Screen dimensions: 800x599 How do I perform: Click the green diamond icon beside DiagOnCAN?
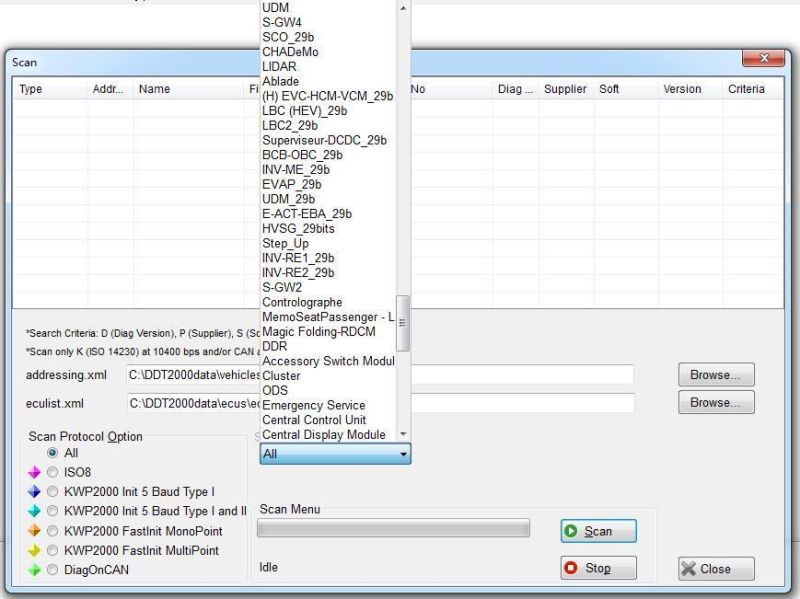coord(34,570)
